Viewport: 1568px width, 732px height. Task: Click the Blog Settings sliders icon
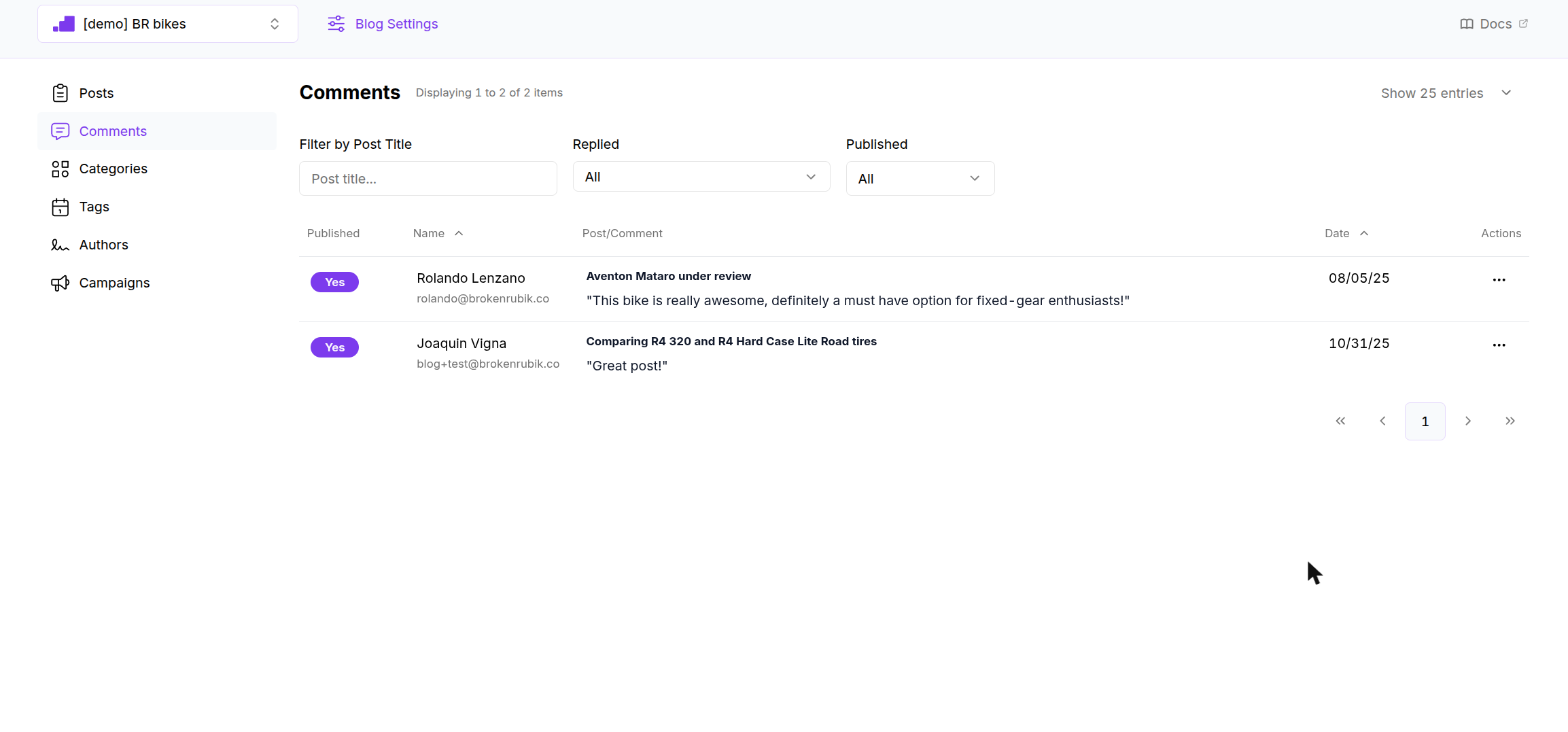coord(336,24)
